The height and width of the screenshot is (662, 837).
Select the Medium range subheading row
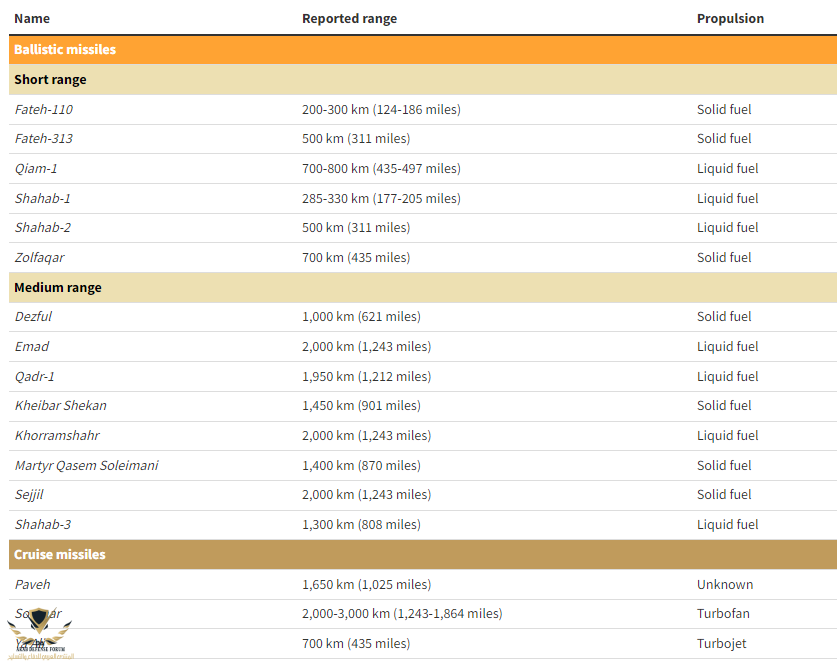click(57, 287)
